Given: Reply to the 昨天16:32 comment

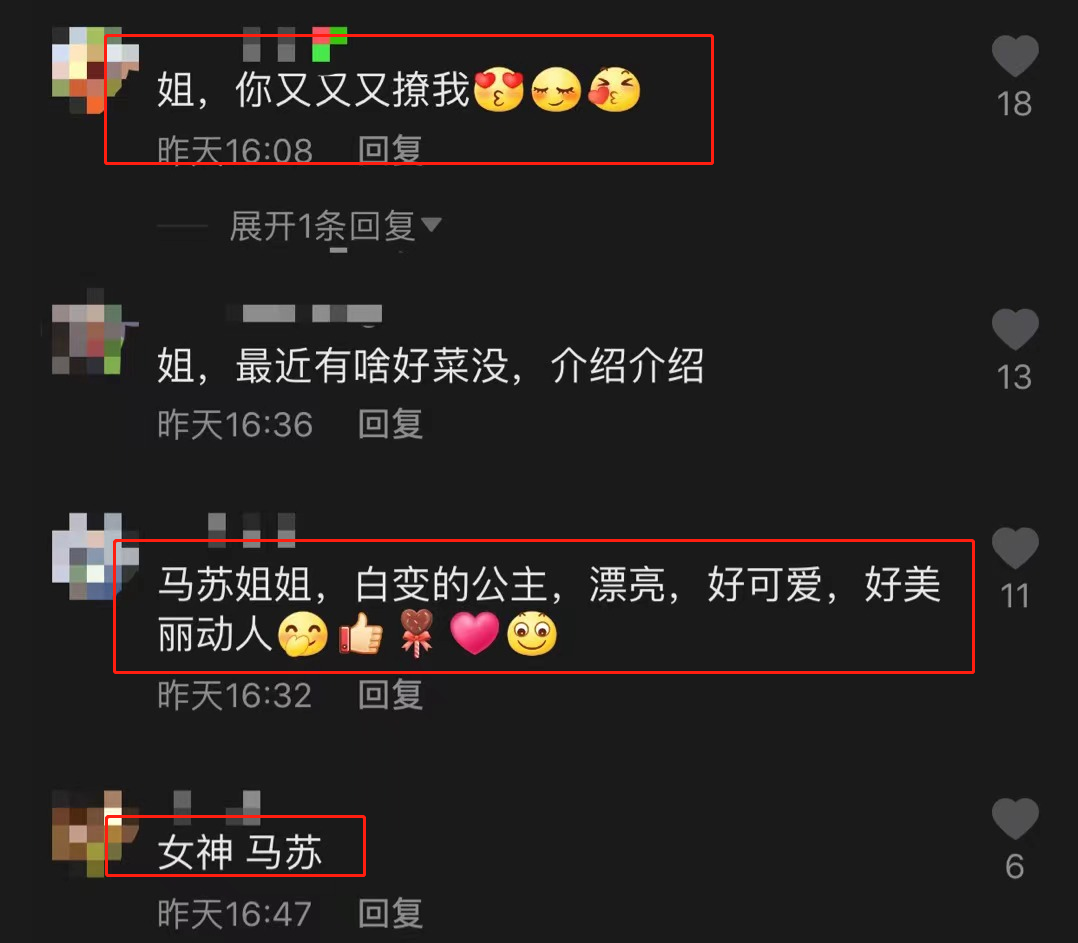Looking at the screenshot, I should click(x=390, y=695).
